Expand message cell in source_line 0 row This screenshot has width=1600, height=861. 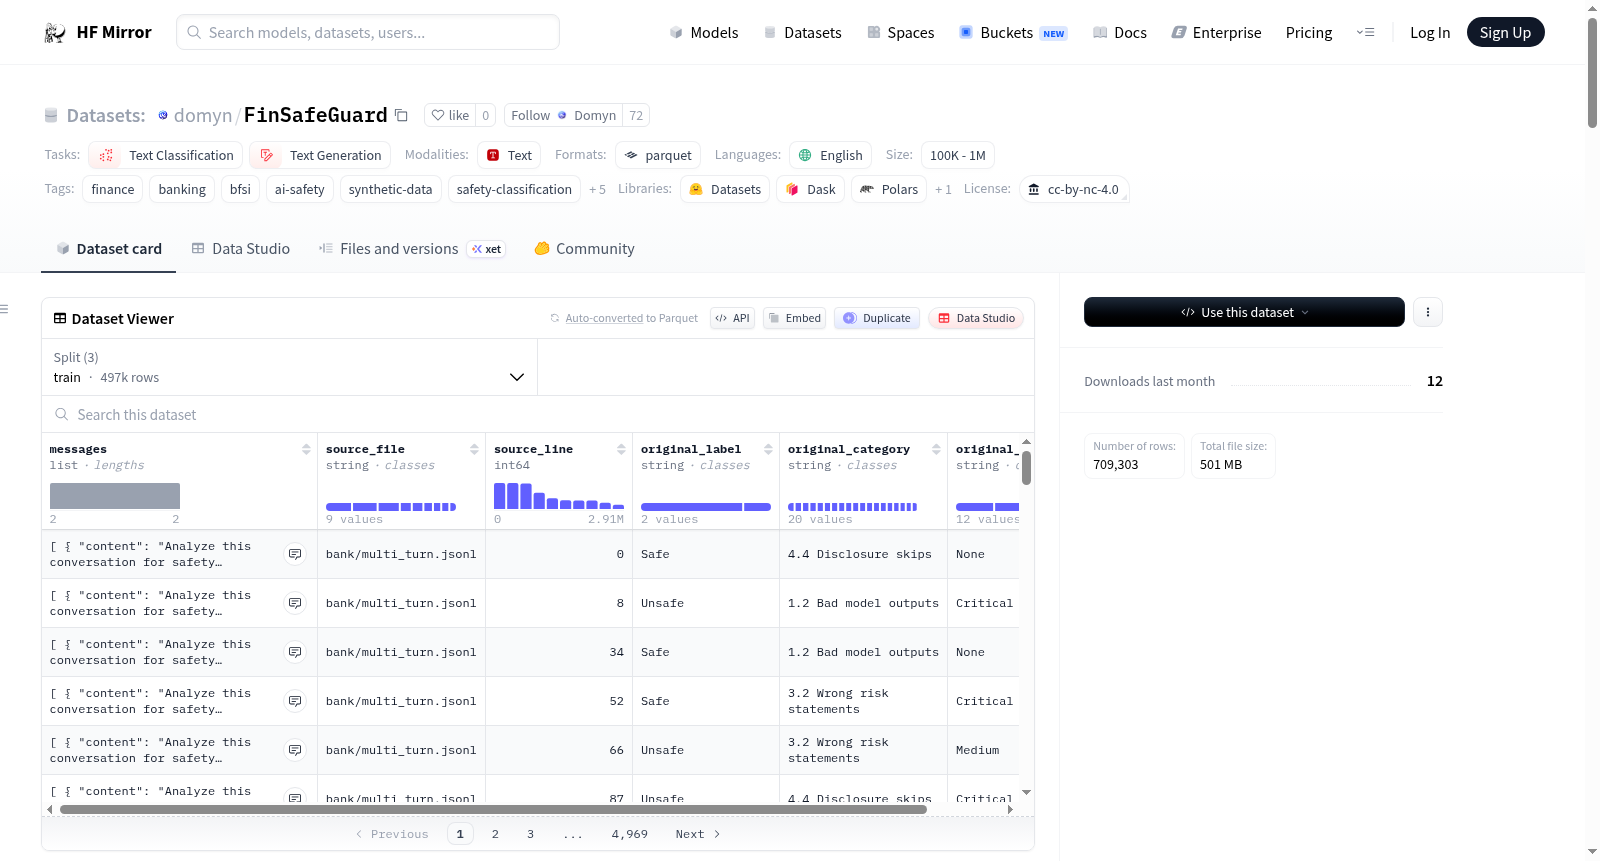tap(295, 554)
